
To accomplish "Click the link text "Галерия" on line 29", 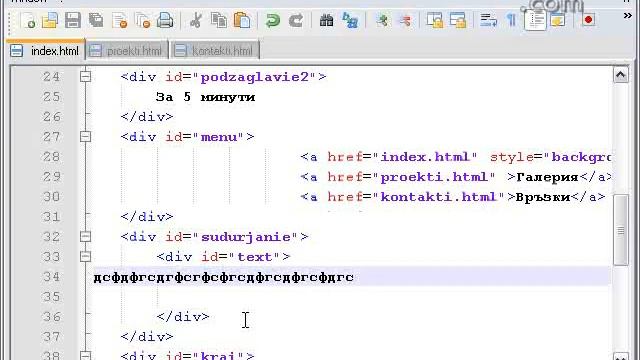I will pos(547,177).
